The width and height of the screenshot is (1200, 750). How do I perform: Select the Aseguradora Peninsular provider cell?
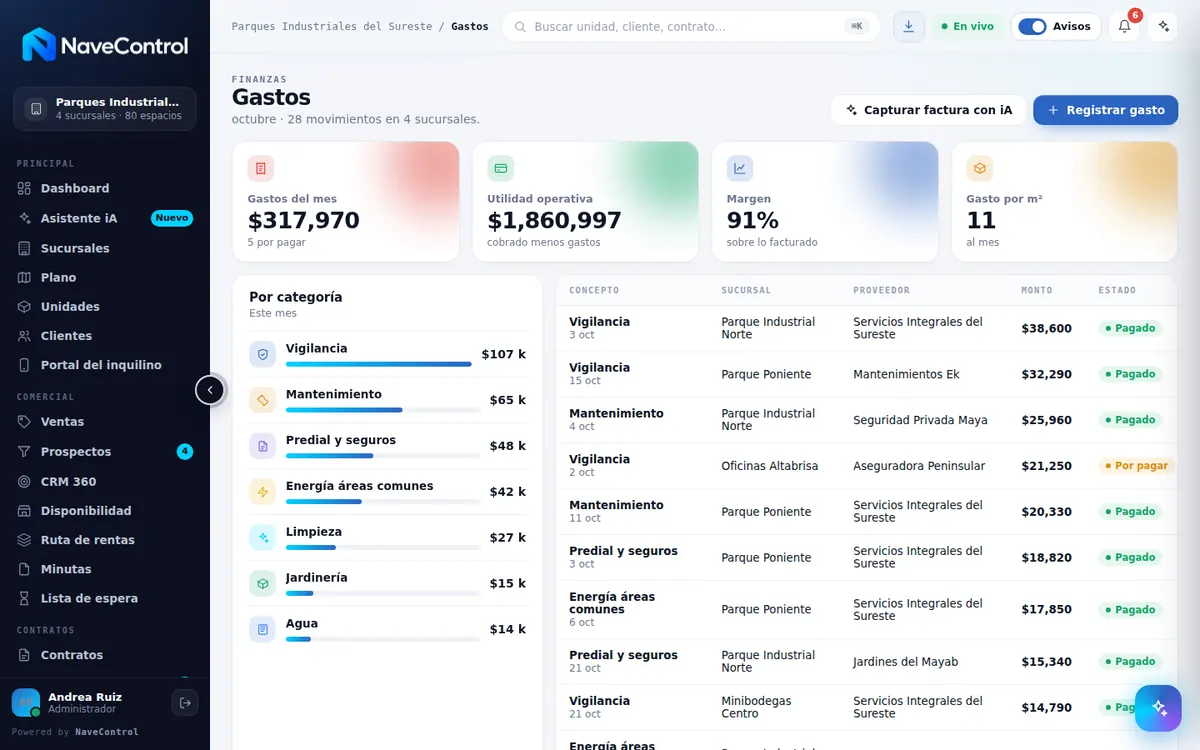pyautogui.click(x=919, y=466)
